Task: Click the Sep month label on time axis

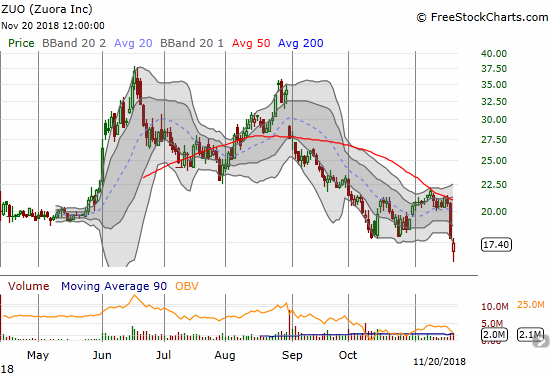Action: click(292, 355)
